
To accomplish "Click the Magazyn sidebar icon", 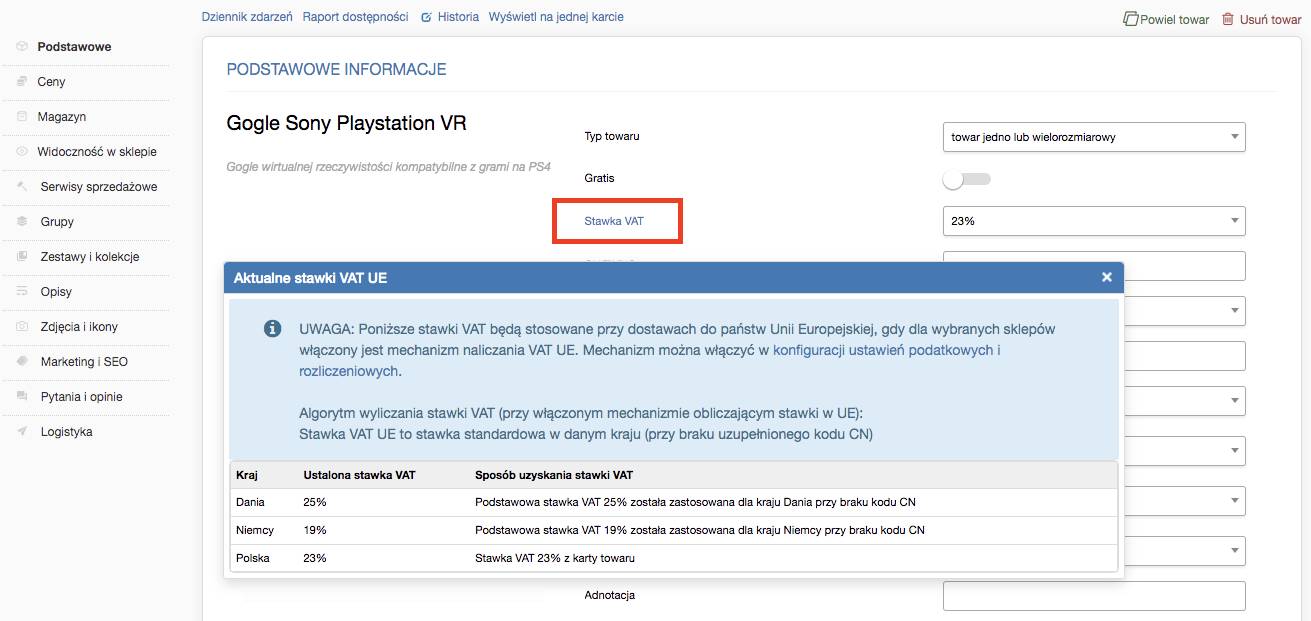I will pyautogui.click(x=22, y=117).
